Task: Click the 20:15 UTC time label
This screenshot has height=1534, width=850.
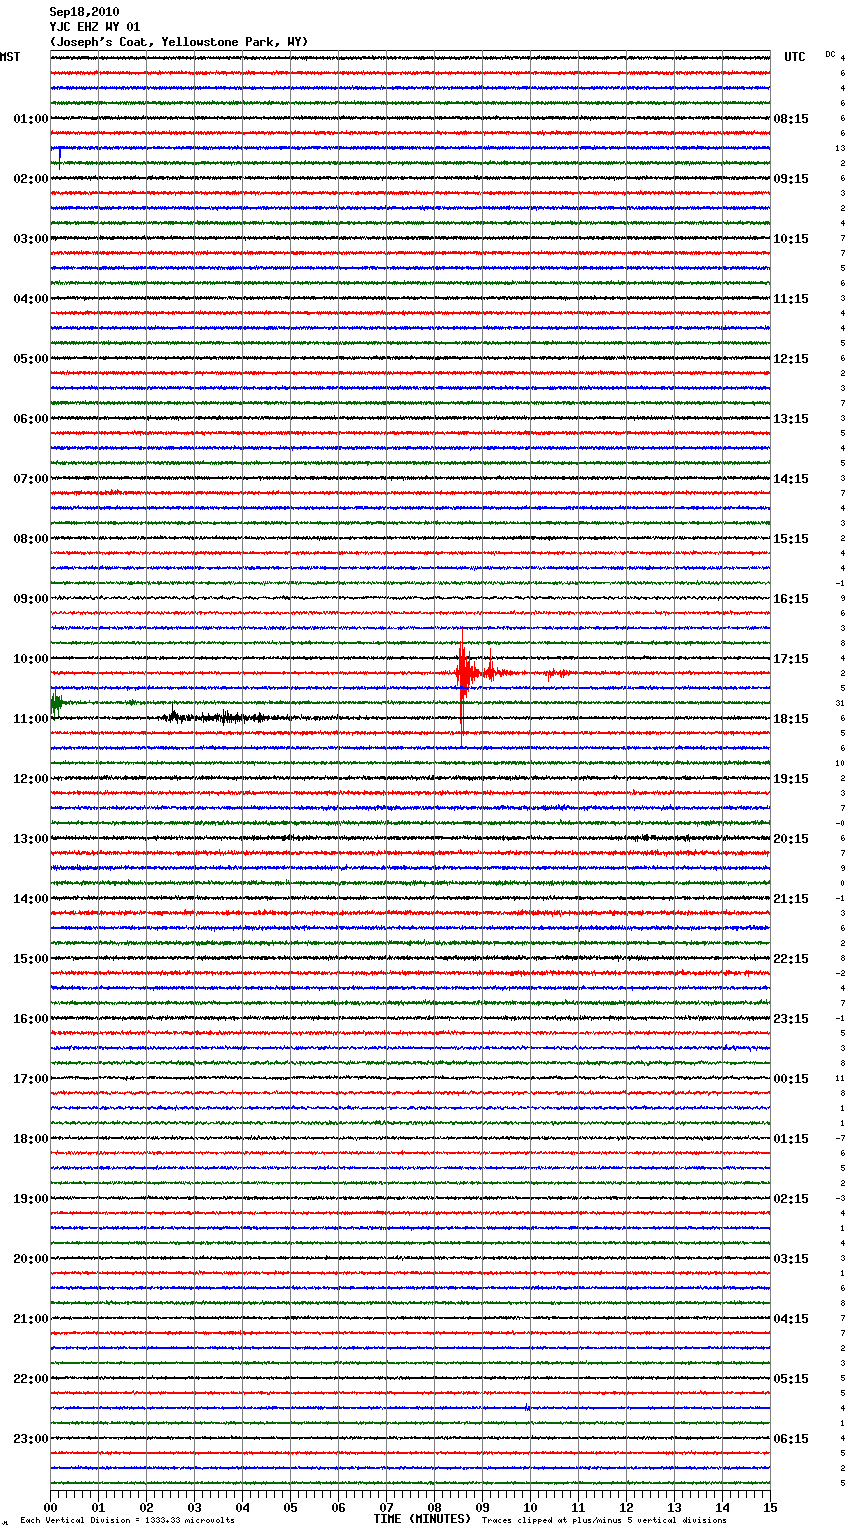Action: (x=791, y=839)
